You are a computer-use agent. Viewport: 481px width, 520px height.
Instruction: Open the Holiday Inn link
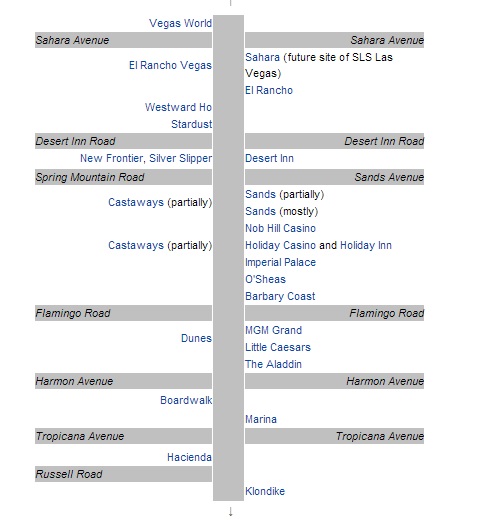click(x=366, y=245)
